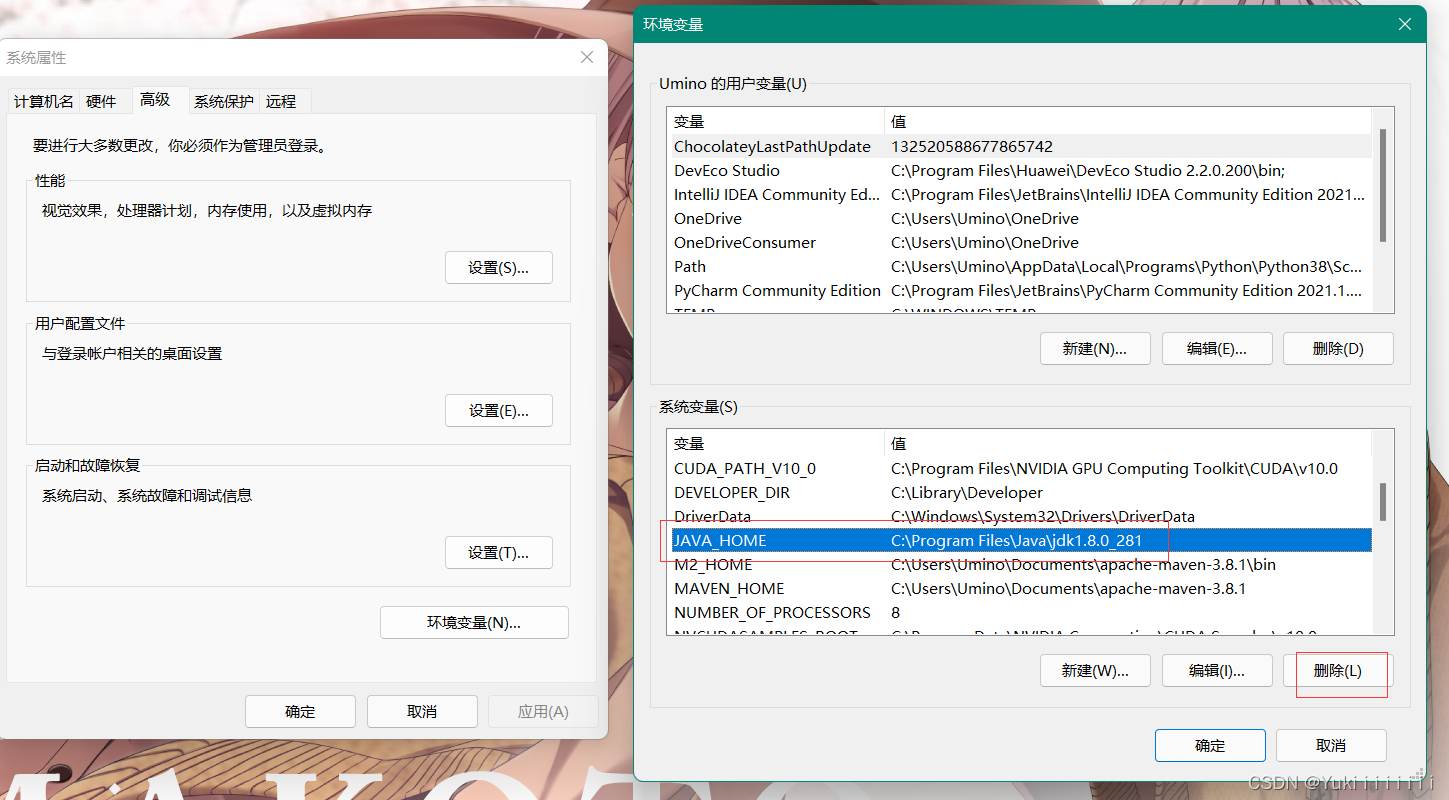Select the NUMBER_OF_PROCESSORS system variable

tap(1019, 612)
